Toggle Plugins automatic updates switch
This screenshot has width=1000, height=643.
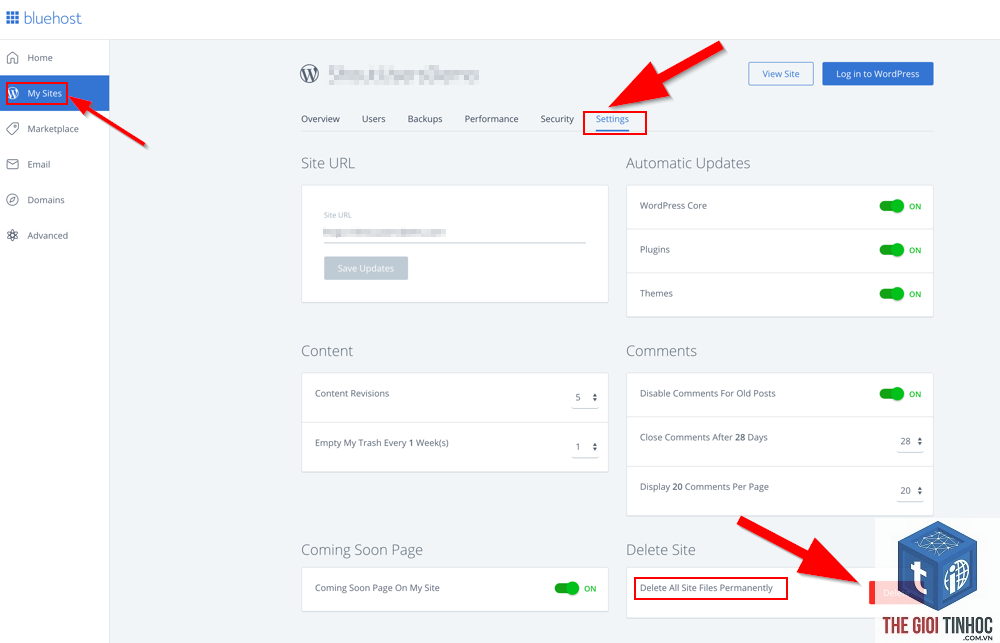pos(892,250)
